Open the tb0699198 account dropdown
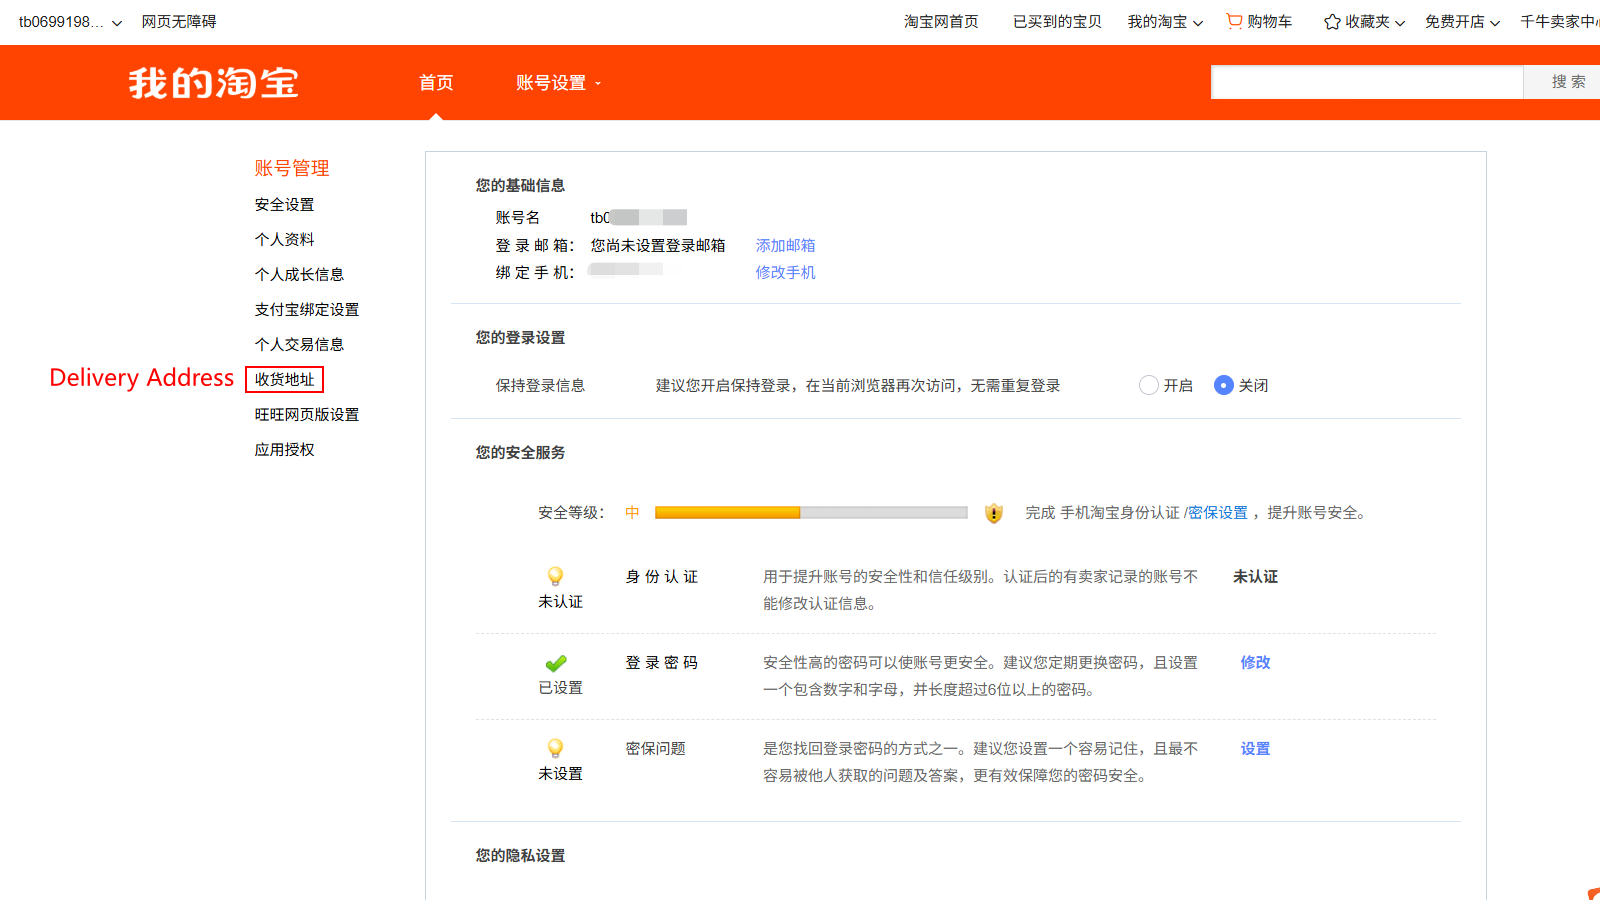 click(70, 22)
